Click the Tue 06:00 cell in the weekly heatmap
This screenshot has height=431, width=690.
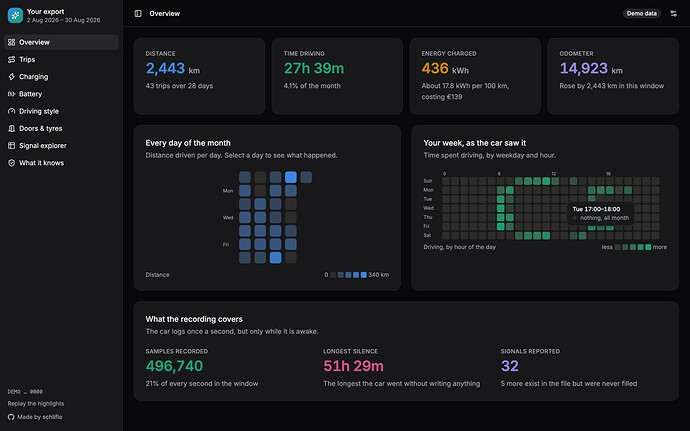(x=500, y=199)
